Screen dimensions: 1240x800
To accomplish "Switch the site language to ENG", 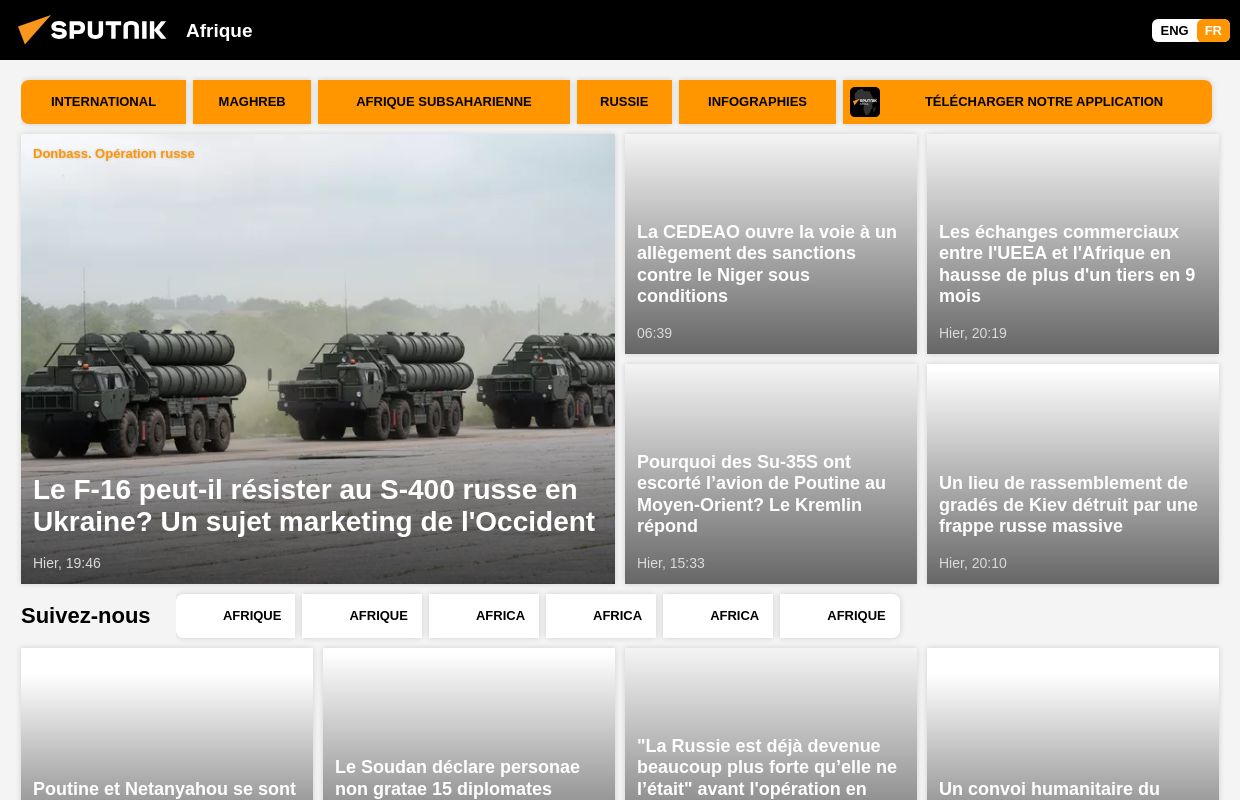I will 1174,30.
